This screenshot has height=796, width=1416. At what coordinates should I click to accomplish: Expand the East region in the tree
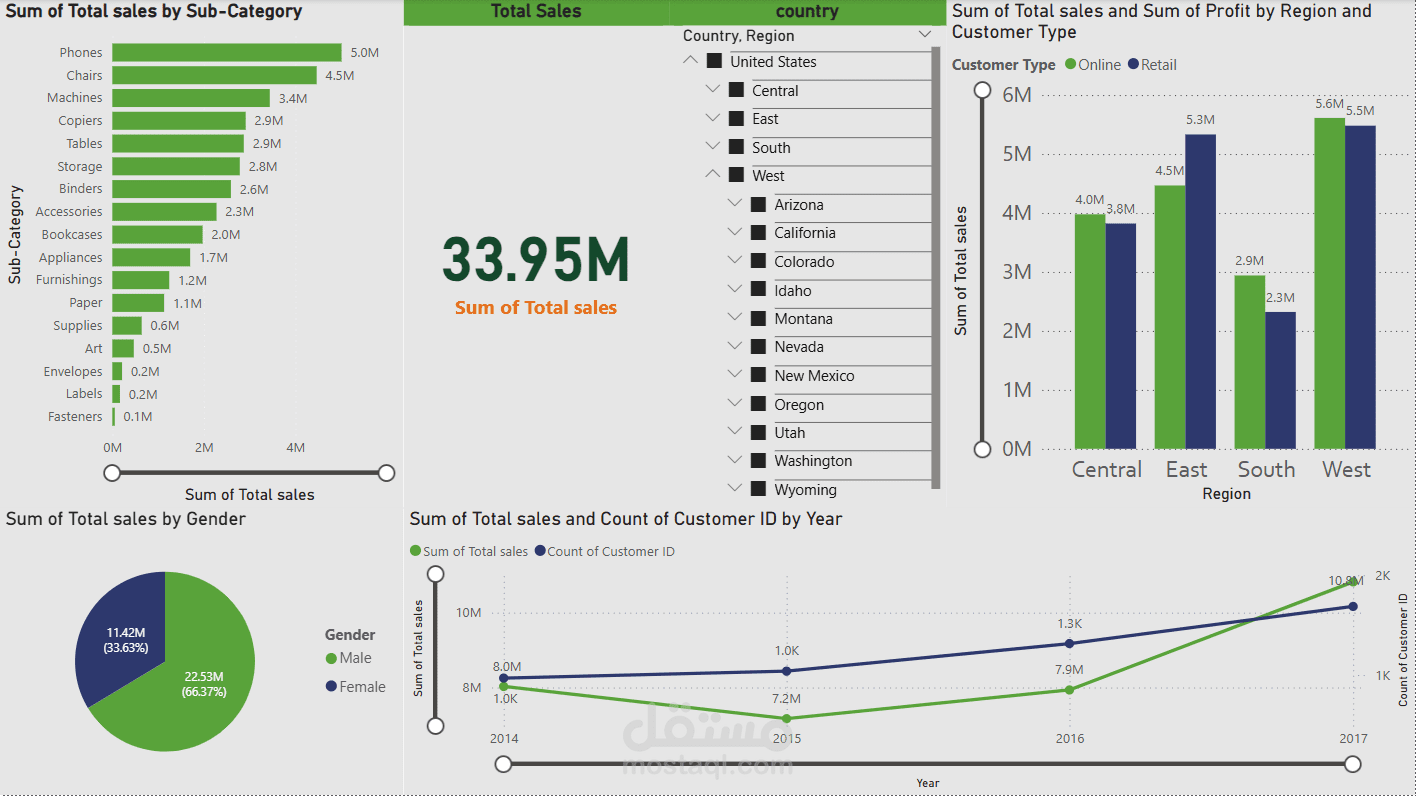click(712, 116)
